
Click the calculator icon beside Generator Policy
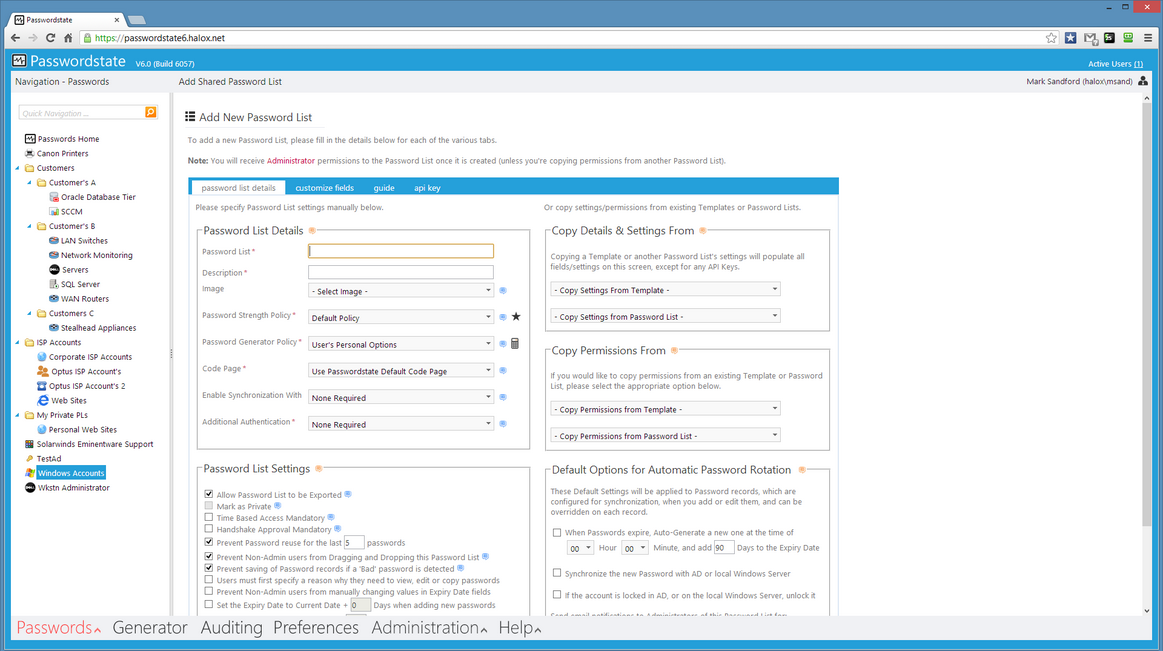click(515, 343)
